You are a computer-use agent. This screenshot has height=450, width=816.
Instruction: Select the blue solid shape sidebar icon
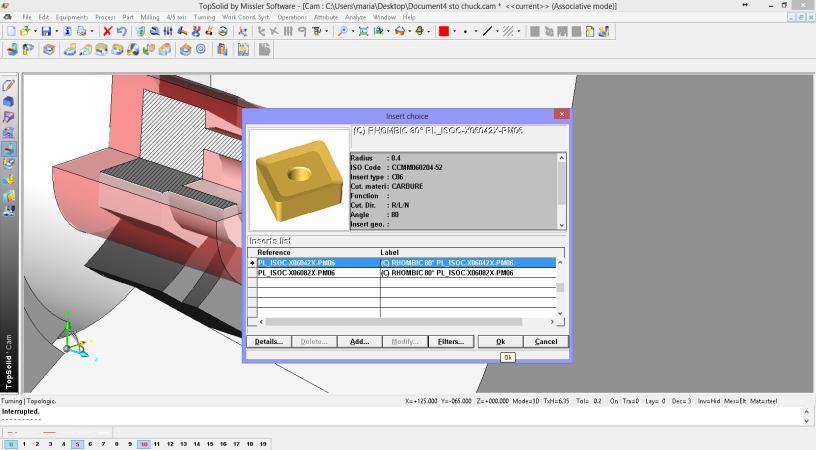click(8, 101)
